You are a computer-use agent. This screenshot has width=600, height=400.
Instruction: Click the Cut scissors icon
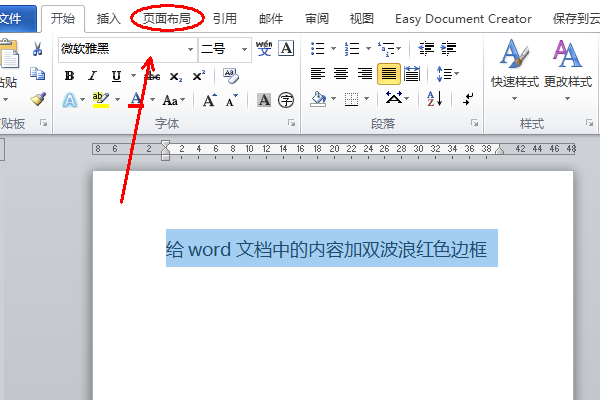(x=37, y=49)
